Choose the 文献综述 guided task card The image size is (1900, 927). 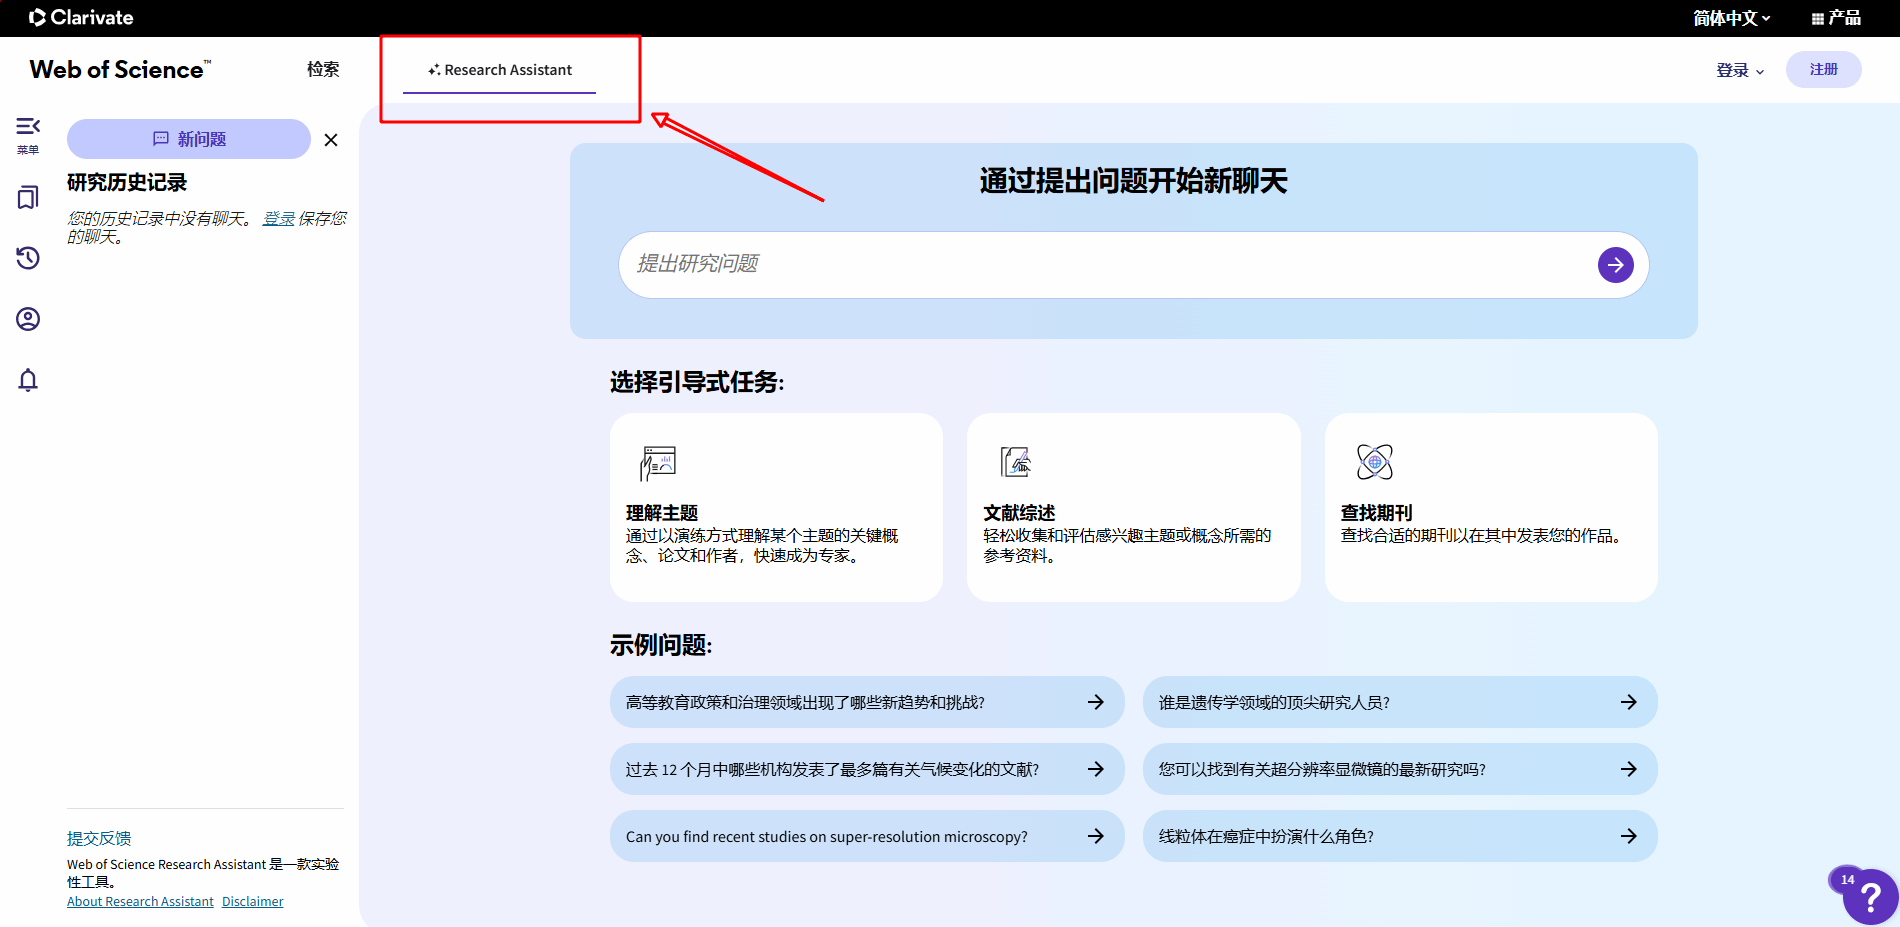click(1133, 507)
